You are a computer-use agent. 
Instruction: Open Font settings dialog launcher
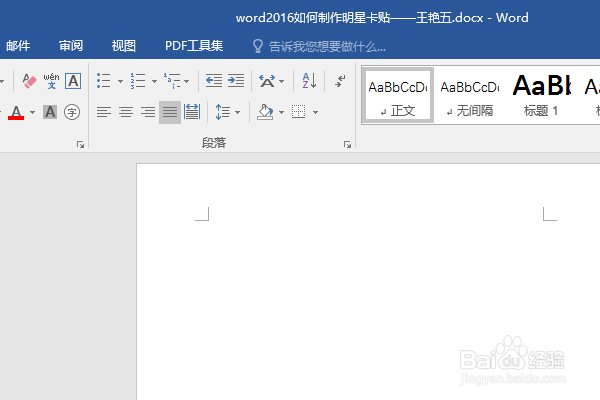tap(80, 144)
